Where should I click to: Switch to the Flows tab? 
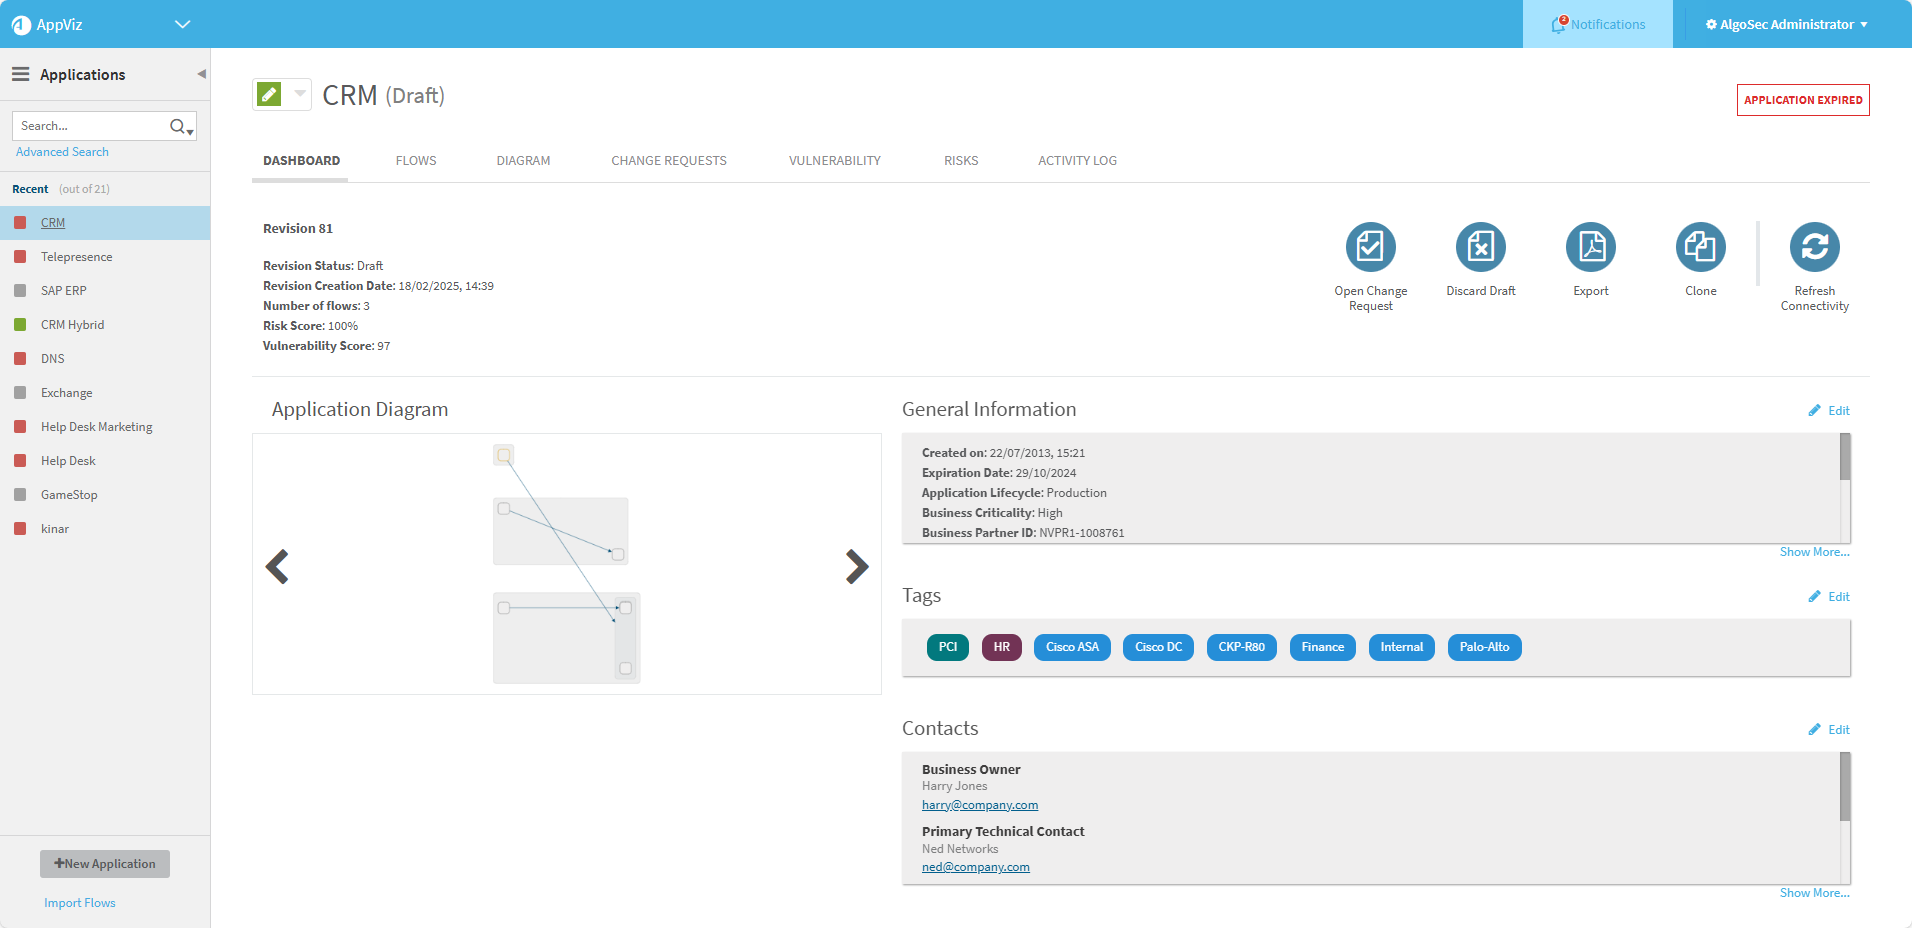[416, 161]
